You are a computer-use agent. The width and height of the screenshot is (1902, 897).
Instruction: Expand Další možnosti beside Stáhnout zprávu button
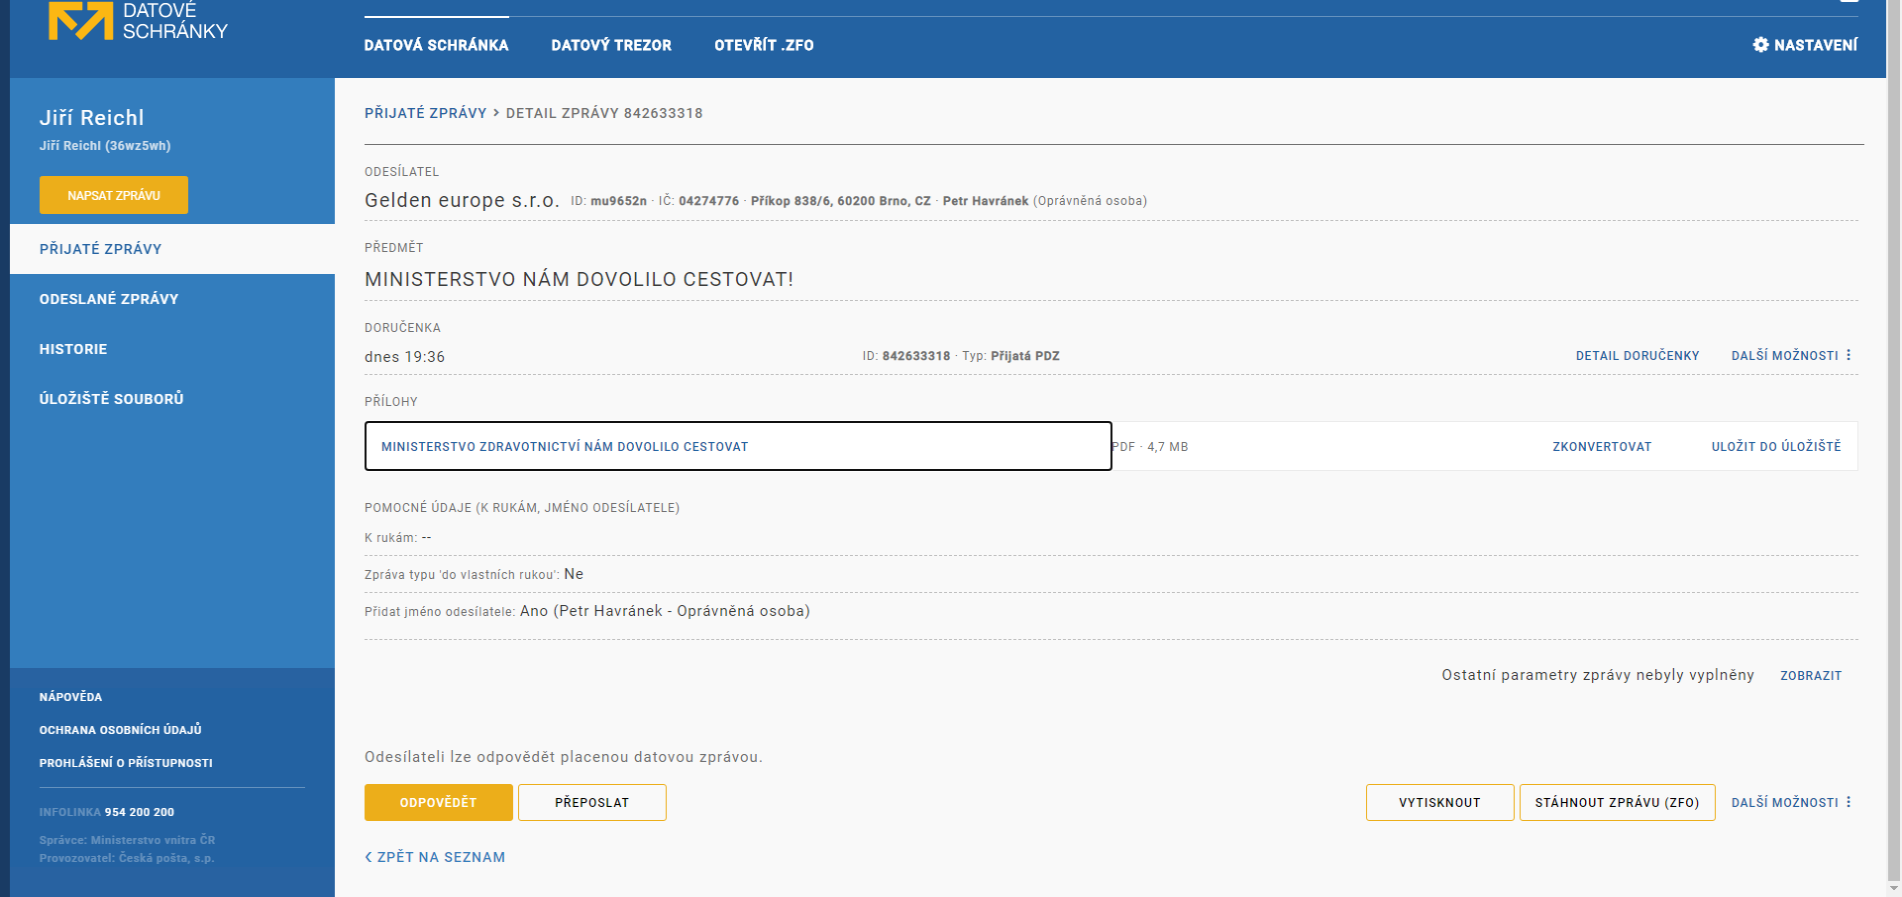(x=1791, y=803)
